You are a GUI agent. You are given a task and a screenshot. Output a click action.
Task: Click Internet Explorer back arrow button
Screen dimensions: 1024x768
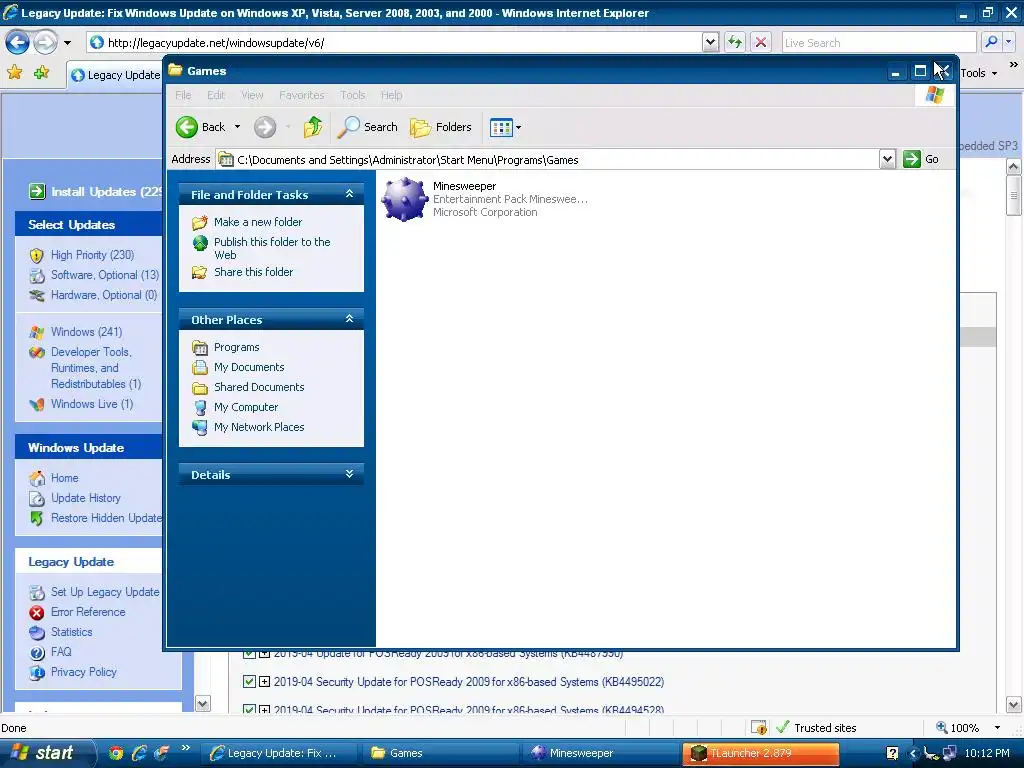pos(18,42)
